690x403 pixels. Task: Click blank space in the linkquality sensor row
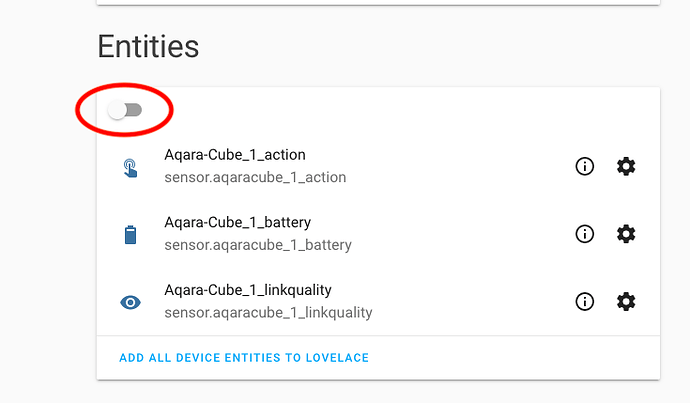[470, 301]
